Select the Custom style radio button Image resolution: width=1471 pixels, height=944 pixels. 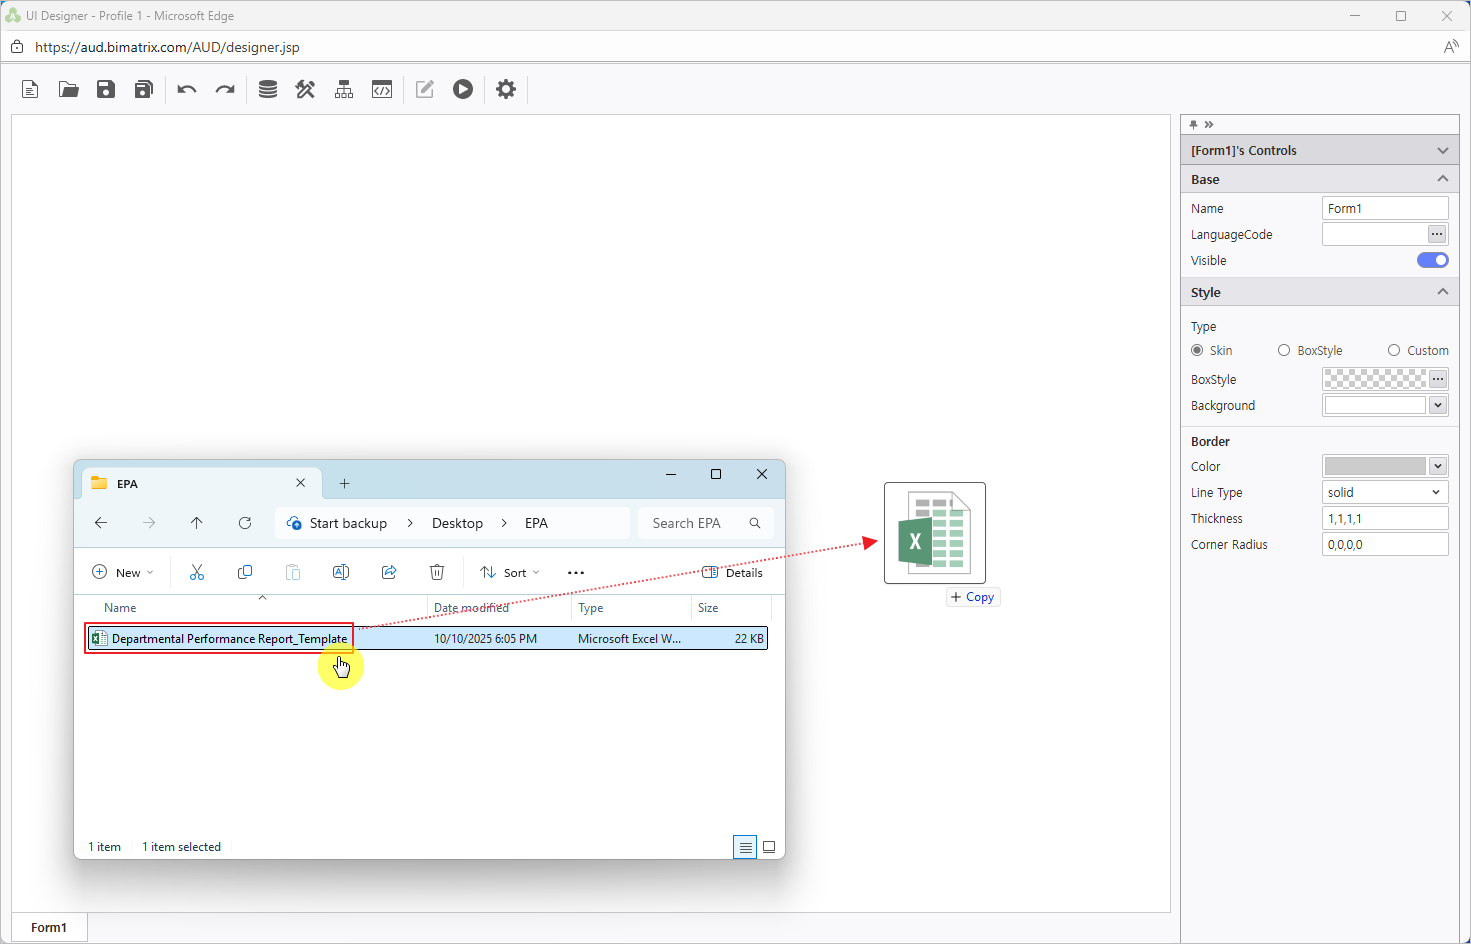[x=1394, y=350]
